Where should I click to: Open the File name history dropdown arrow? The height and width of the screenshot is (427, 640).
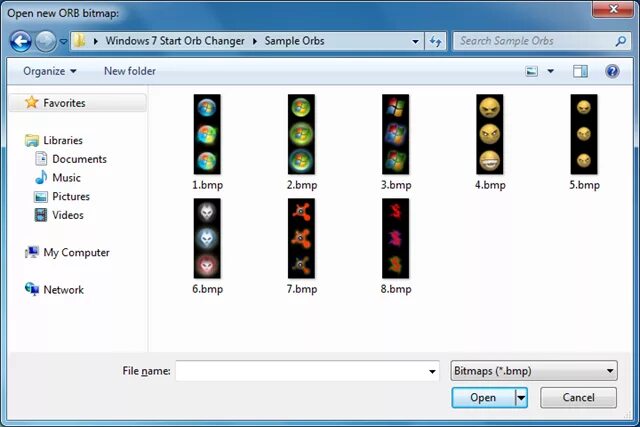(x=432, y=371)
